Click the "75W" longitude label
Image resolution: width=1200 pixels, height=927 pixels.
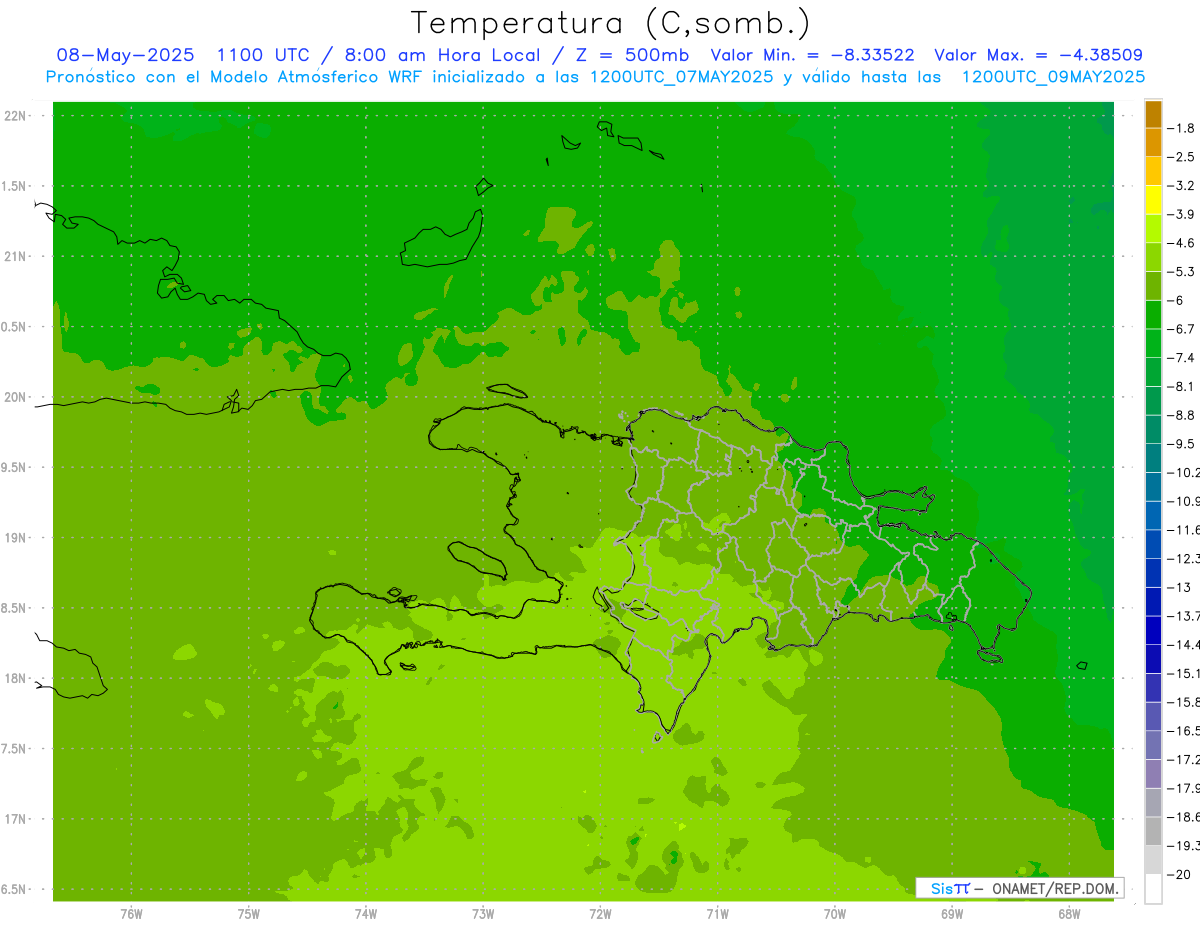[248, 914]
